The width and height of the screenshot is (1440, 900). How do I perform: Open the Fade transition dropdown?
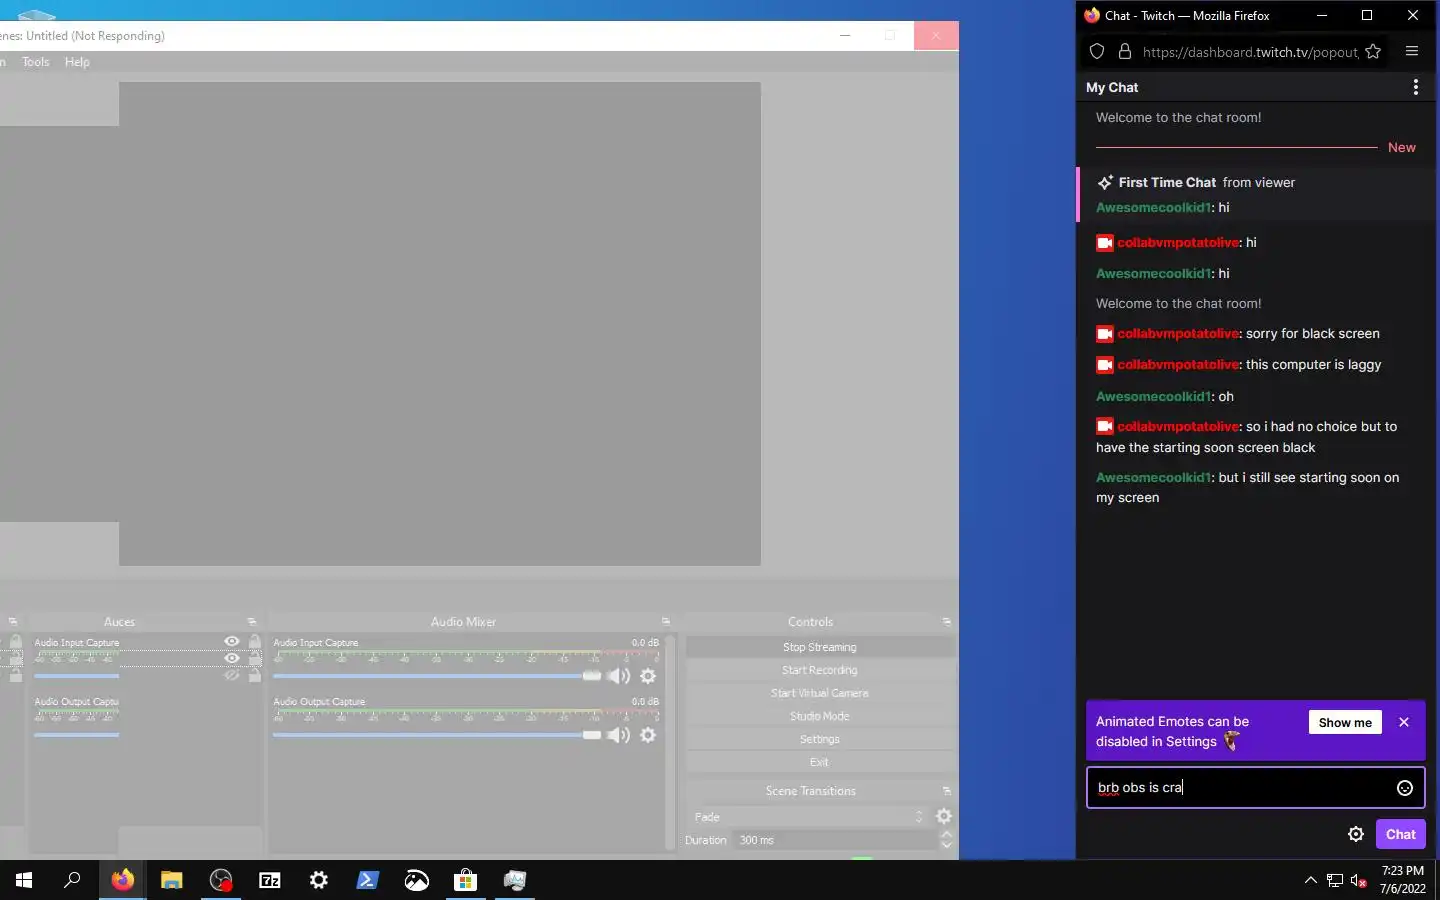[x=809, y=816]
